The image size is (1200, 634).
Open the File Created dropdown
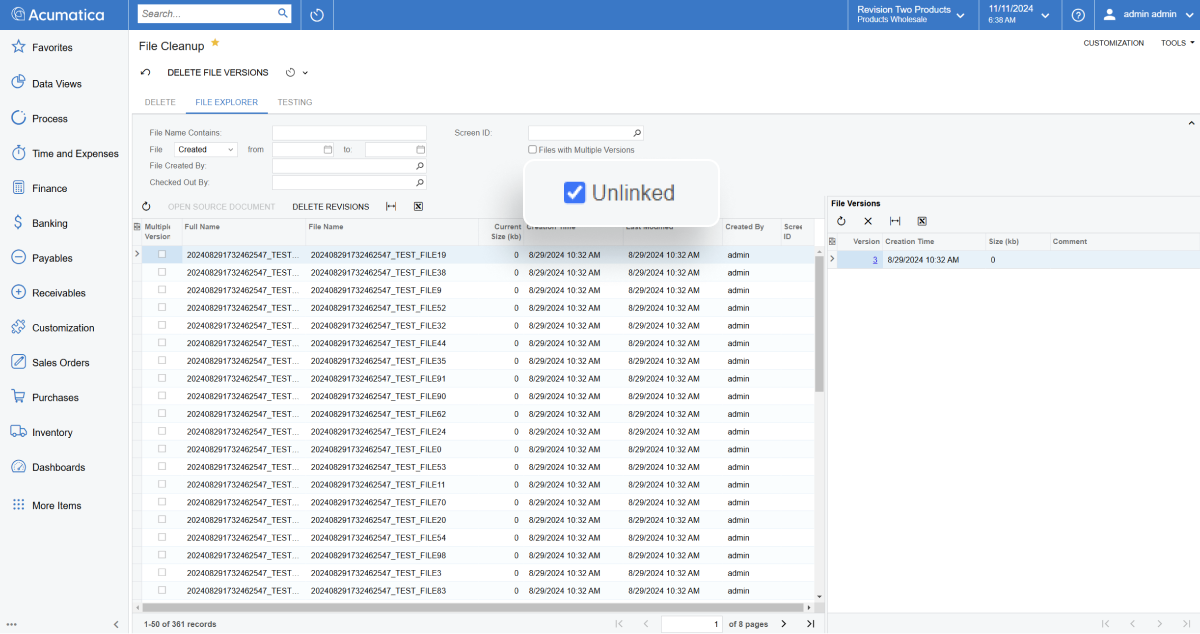tap(207, 150)
